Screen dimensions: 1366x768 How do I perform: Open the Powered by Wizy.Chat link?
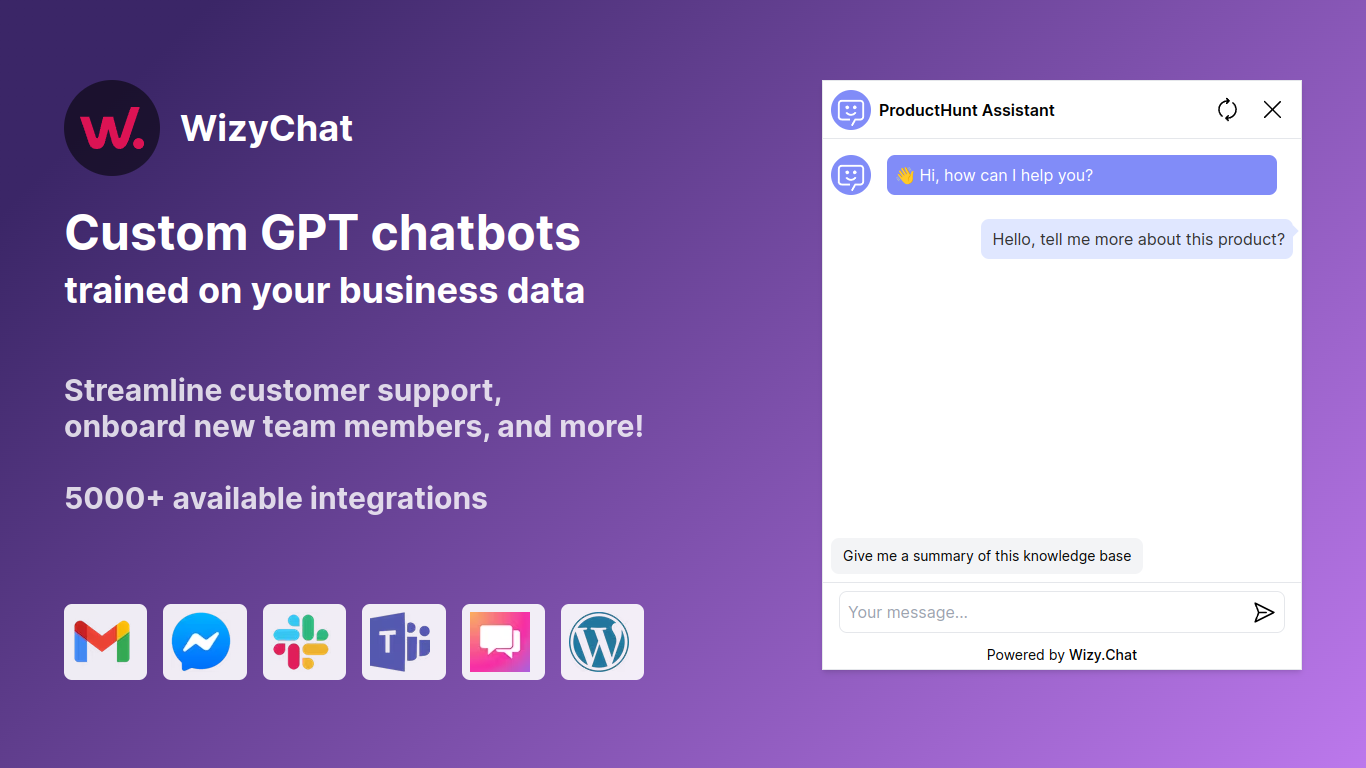point(1103,655)
